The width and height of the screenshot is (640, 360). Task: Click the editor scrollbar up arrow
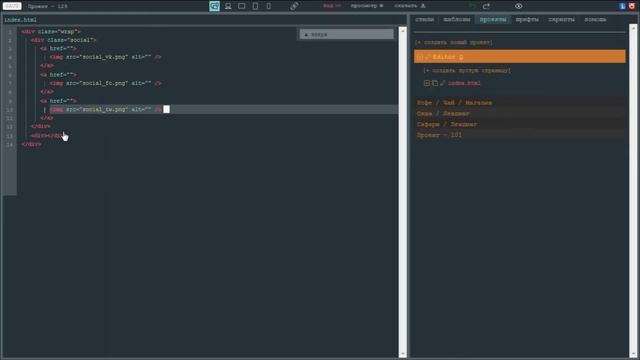pos(402,31)
